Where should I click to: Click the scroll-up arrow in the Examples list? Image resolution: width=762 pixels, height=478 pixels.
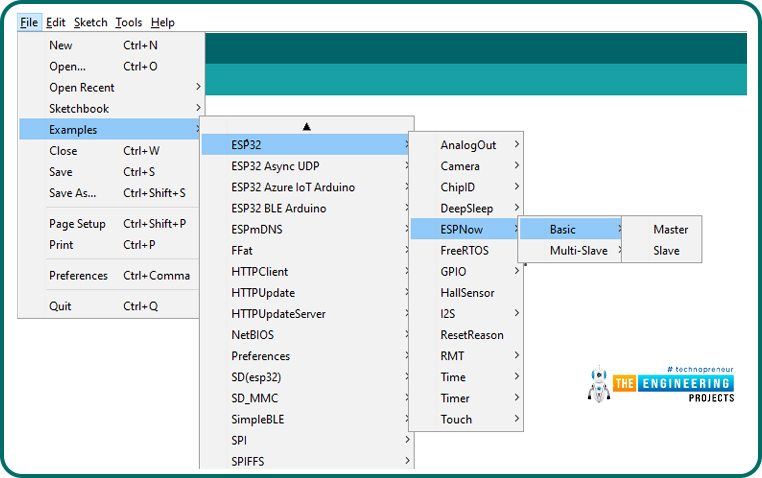point(307,126)
